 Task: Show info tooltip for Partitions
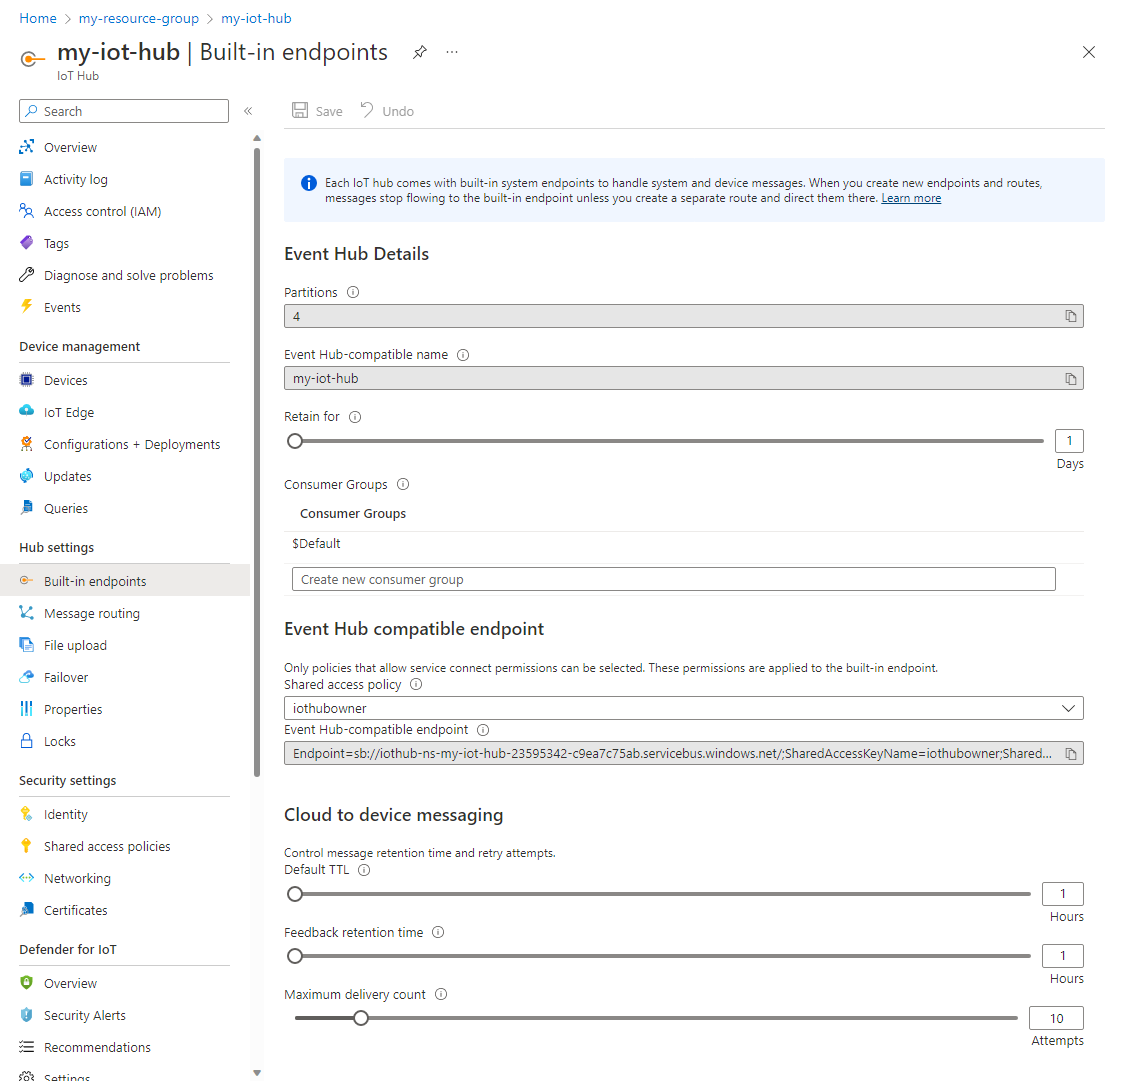[353, 293]
